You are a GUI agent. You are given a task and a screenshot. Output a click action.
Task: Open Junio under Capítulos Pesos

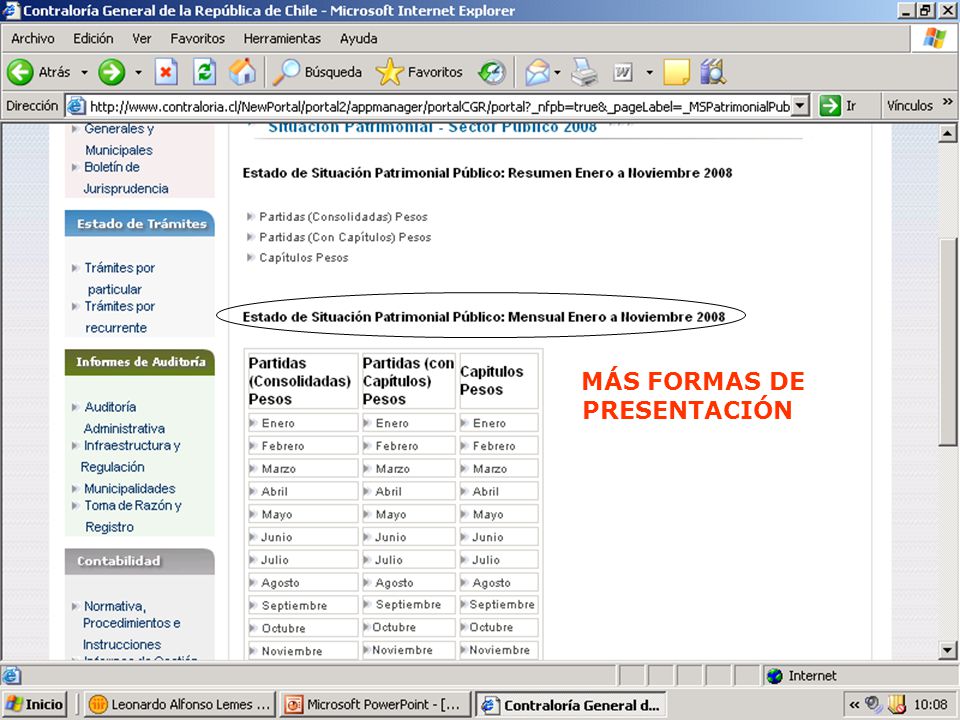pos(487,537)
